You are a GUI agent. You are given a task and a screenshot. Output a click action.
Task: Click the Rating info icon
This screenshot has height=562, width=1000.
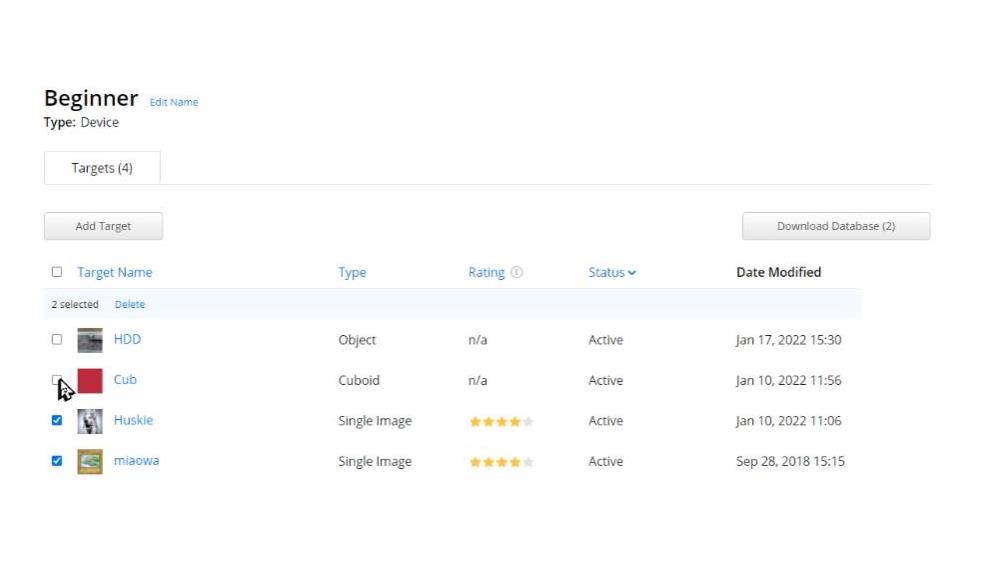pyautogui.click(x=517, y=272)
